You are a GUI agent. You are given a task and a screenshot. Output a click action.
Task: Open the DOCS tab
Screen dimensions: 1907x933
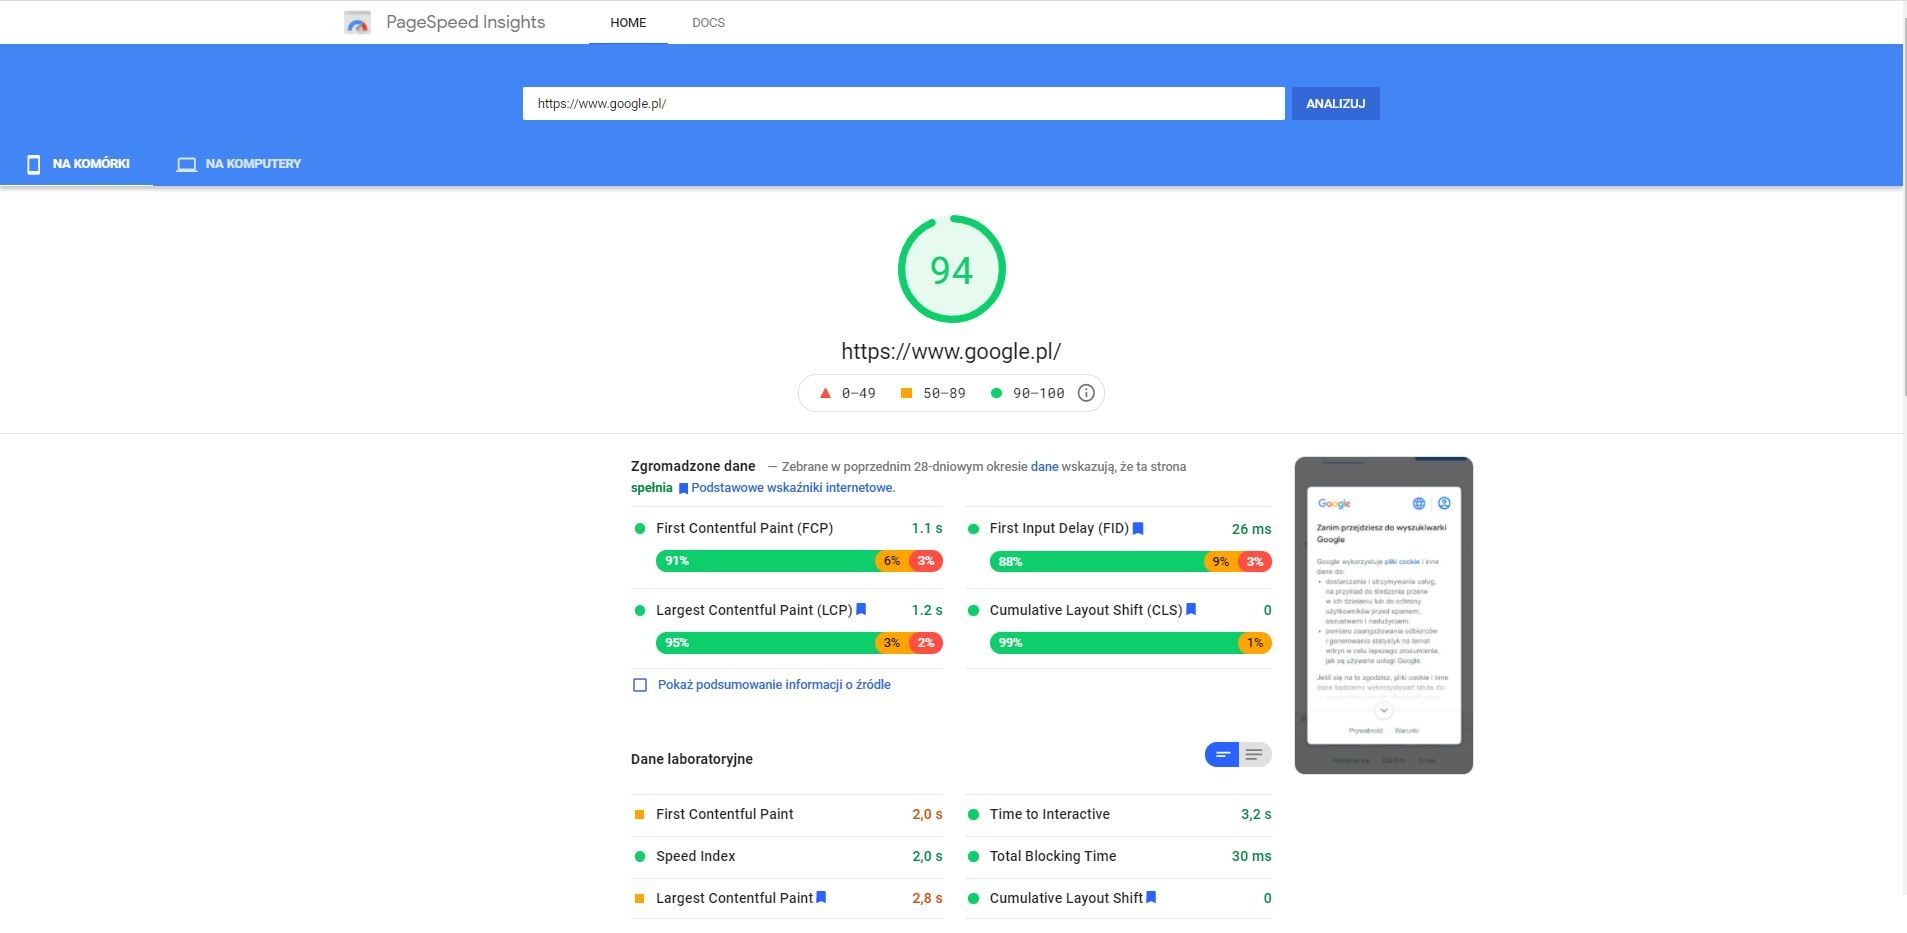[x=708, y=22]
